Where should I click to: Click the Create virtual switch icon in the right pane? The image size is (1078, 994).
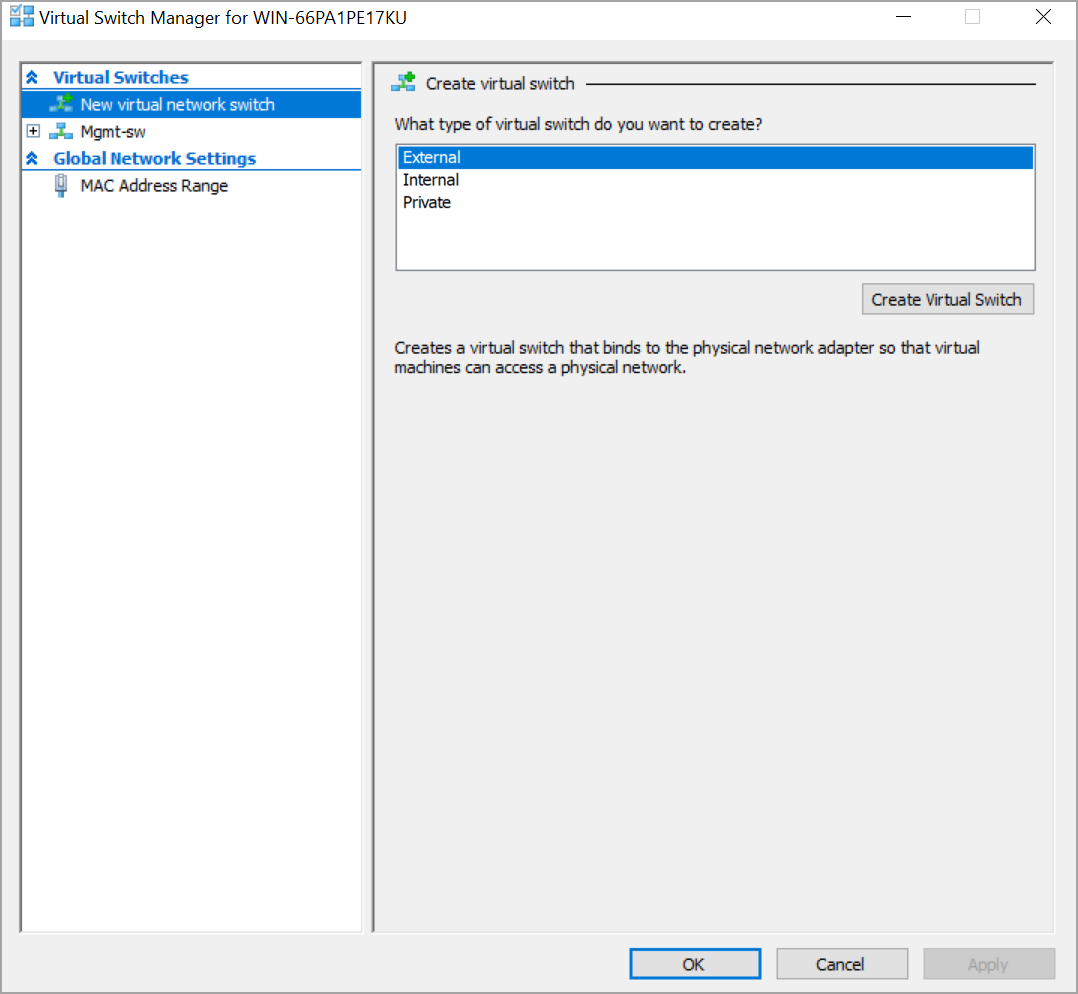[x=403, y=83]
